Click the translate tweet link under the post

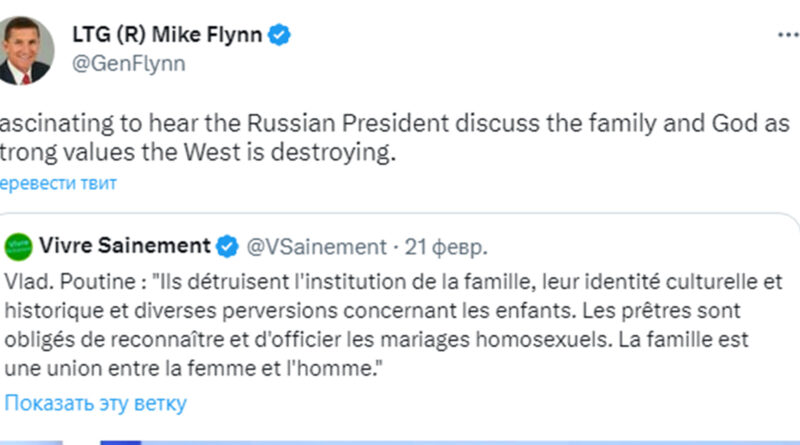pos(57,183)
